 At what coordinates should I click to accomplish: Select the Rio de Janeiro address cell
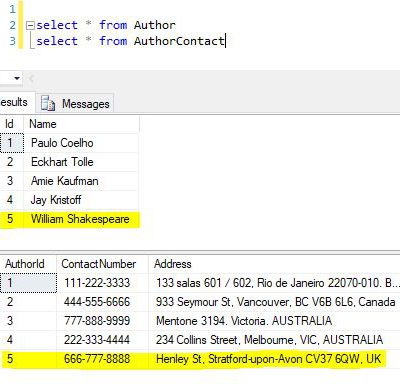coord(274,283)
